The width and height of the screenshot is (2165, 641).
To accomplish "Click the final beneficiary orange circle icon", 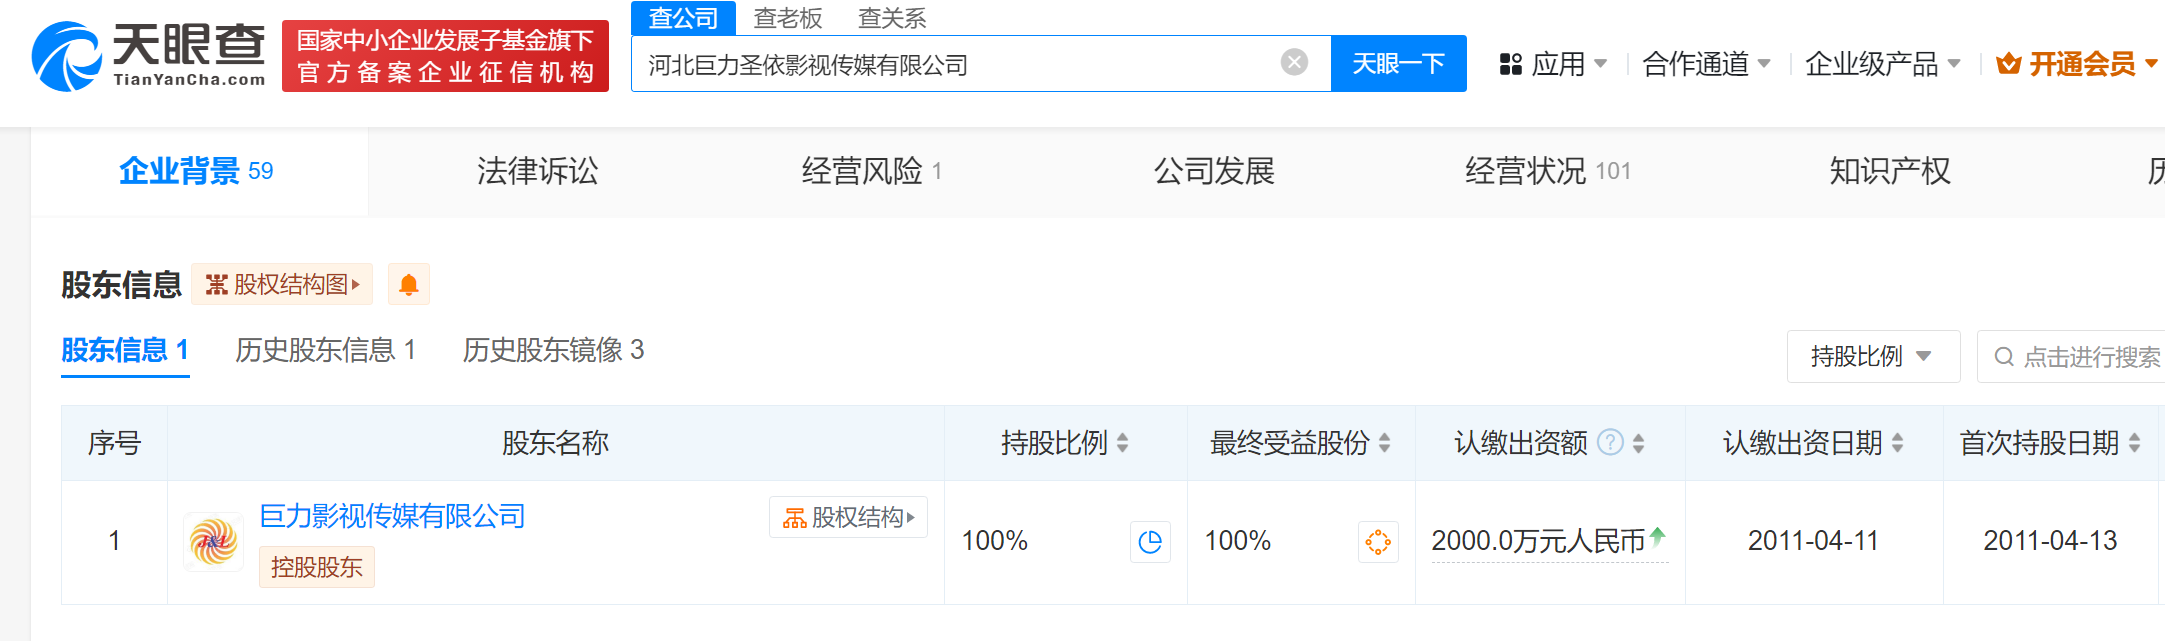I will tap(1378, 542).
